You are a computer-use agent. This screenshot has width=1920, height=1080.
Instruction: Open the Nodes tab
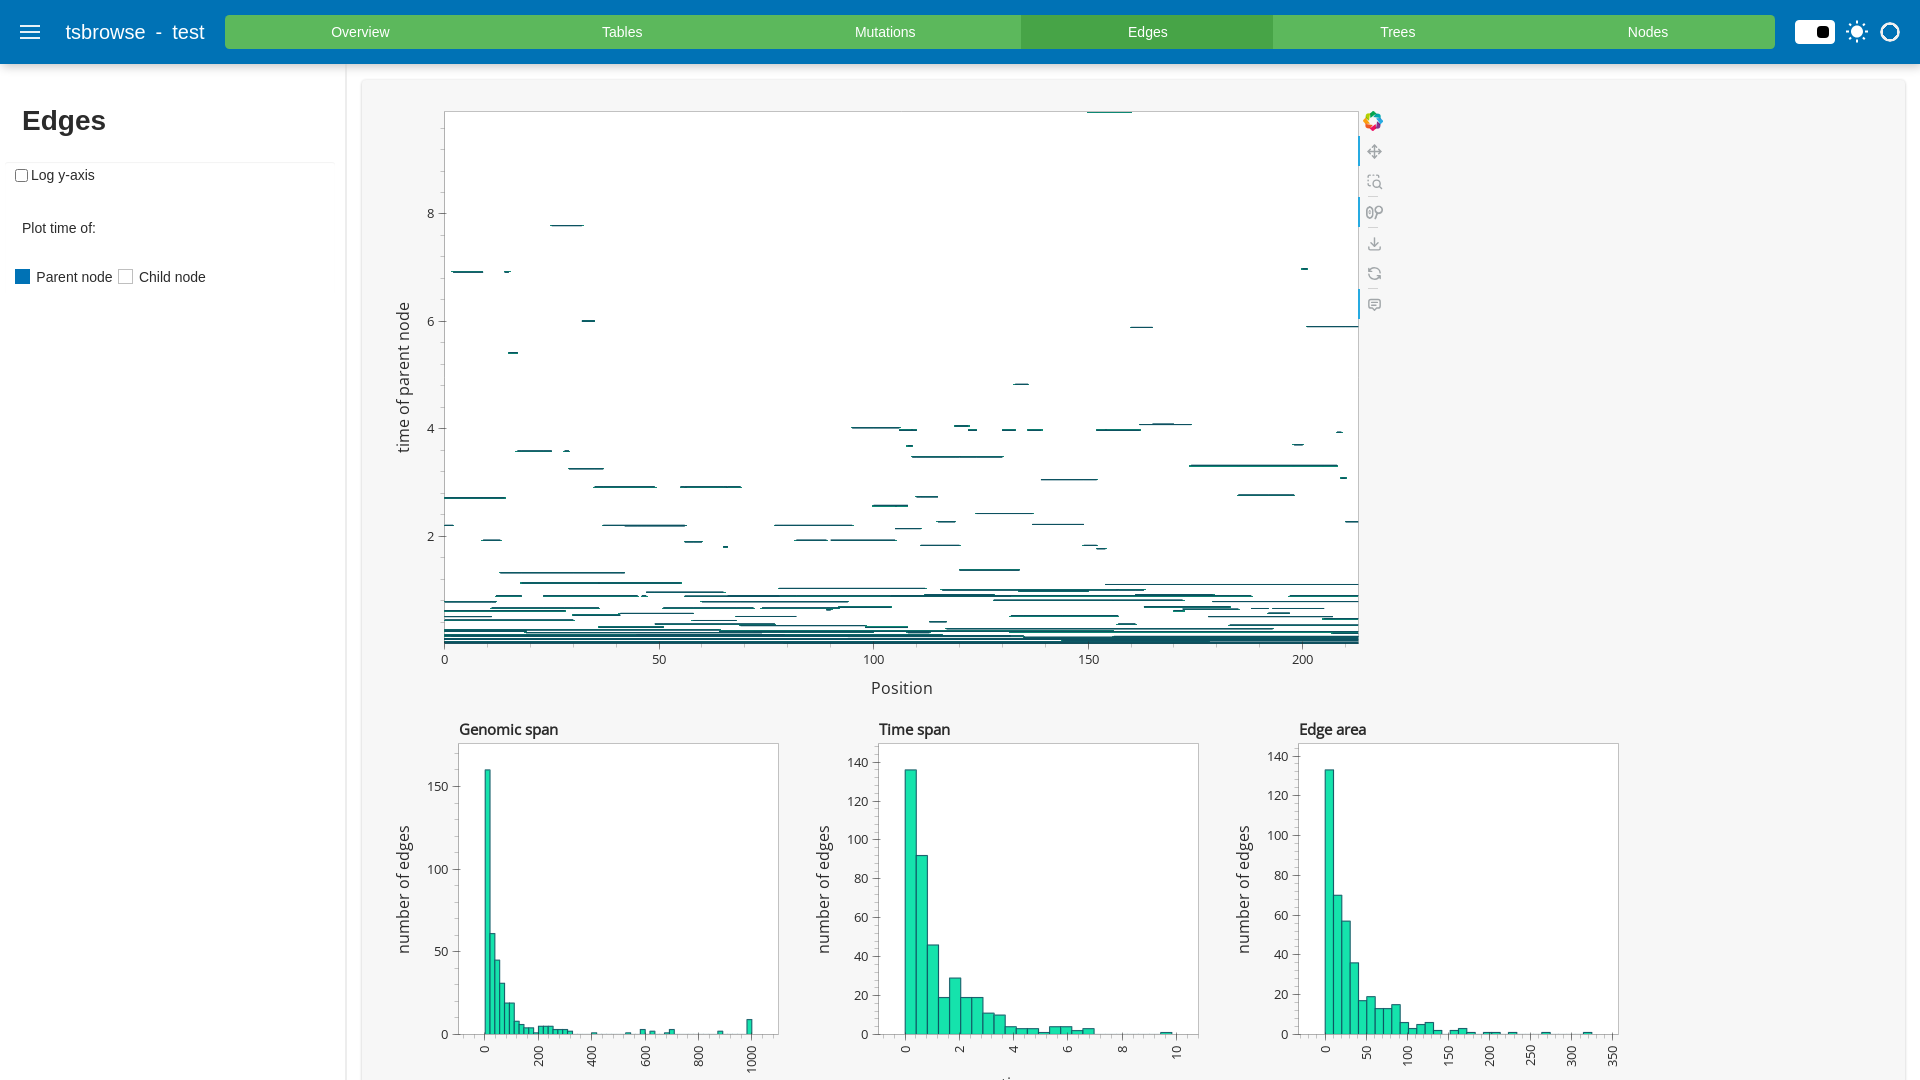pos(1647,32)
